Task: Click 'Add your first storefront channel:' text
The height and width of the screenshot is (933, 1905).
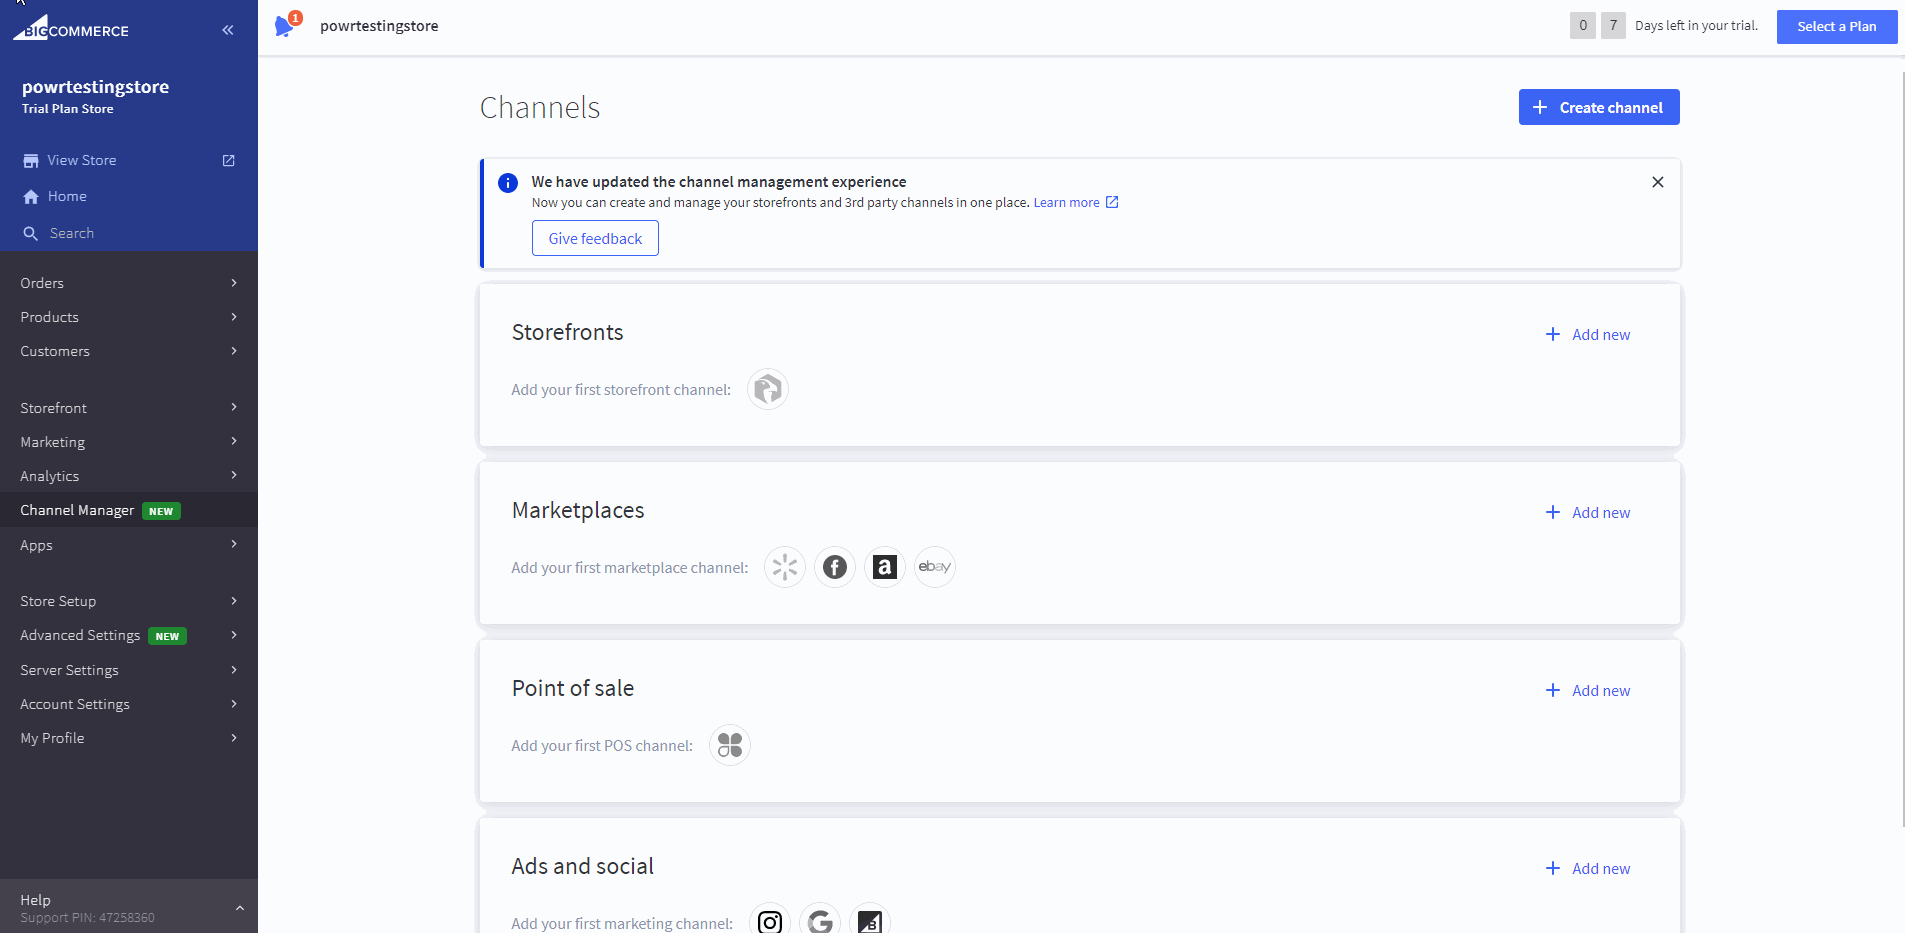Action: 621,390
